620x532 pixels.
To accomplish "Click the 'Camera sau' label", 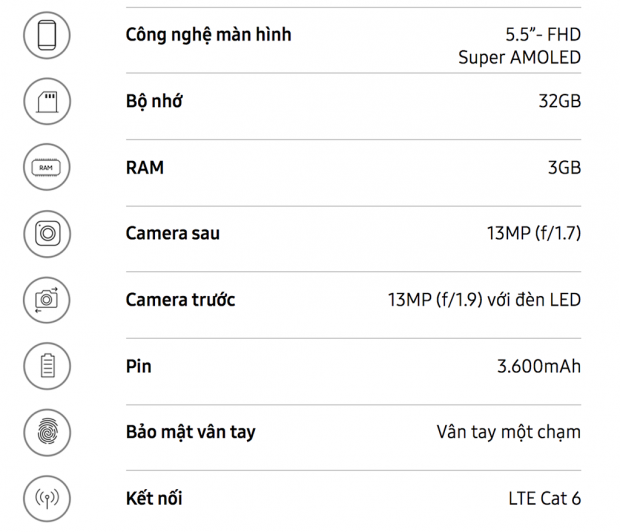I will click(172, 234).
